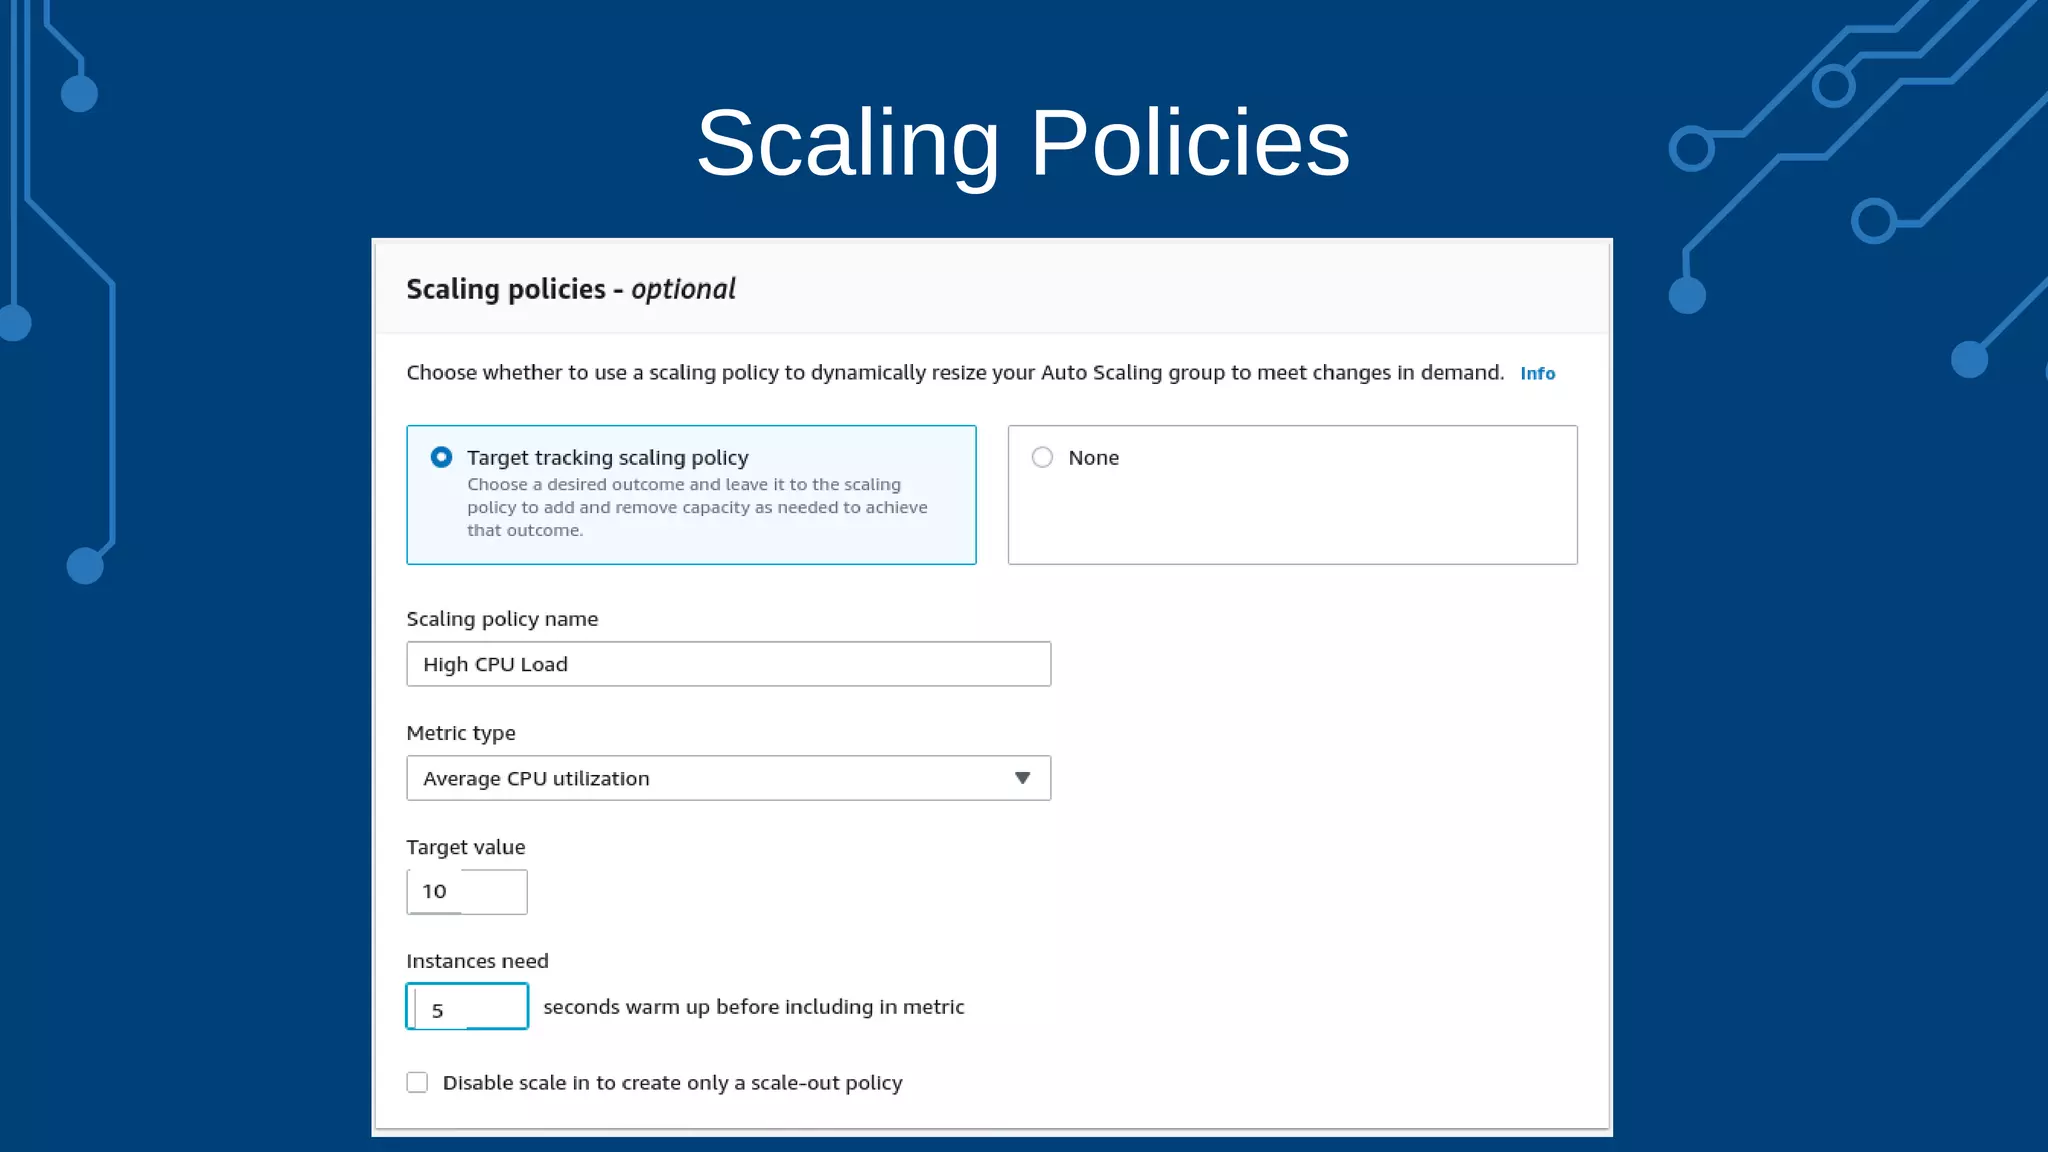
Task: Select Target tracking scaling policy radio button
Action: (441, 457)
